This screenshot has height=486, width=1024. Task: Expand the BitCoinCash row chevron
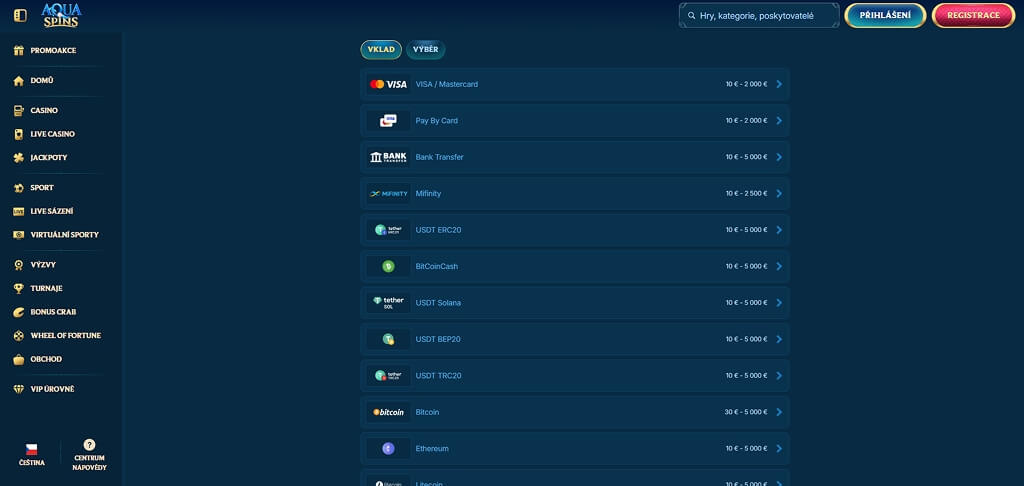click(x=778, y=267)
